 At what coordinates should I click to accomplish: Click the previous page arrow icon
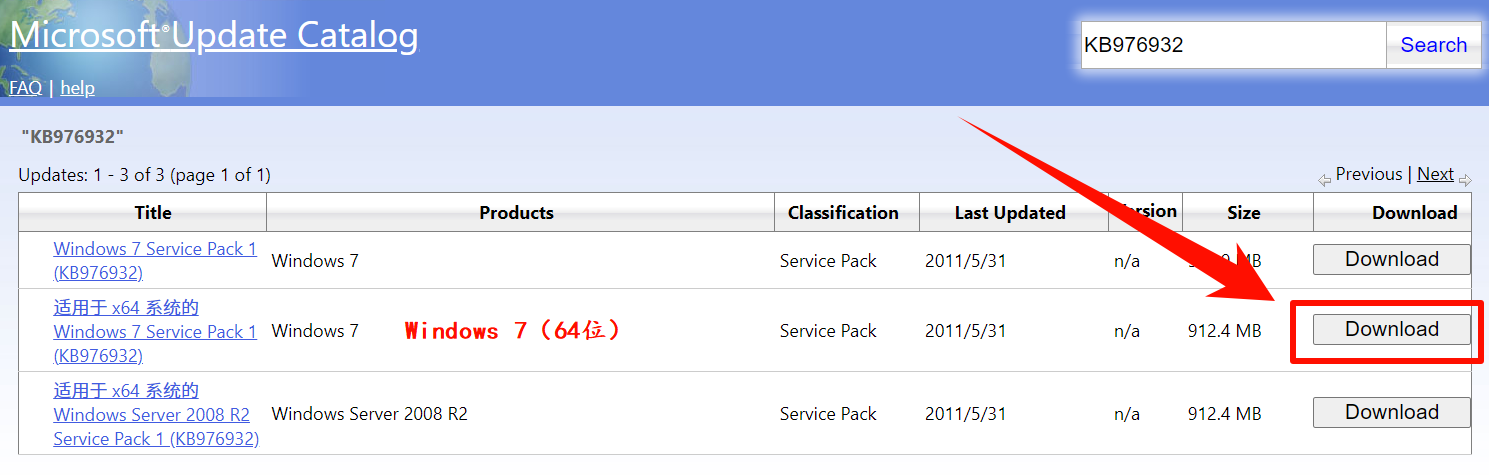click(x=1325, y=180)
